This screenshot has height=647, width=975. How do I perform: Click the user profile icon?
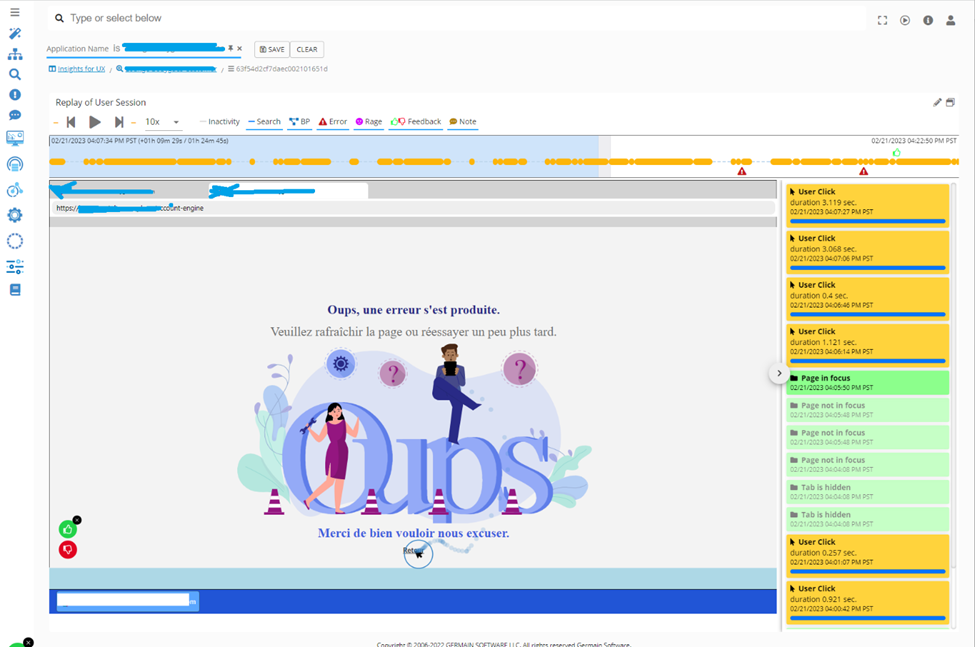point(950,20)
